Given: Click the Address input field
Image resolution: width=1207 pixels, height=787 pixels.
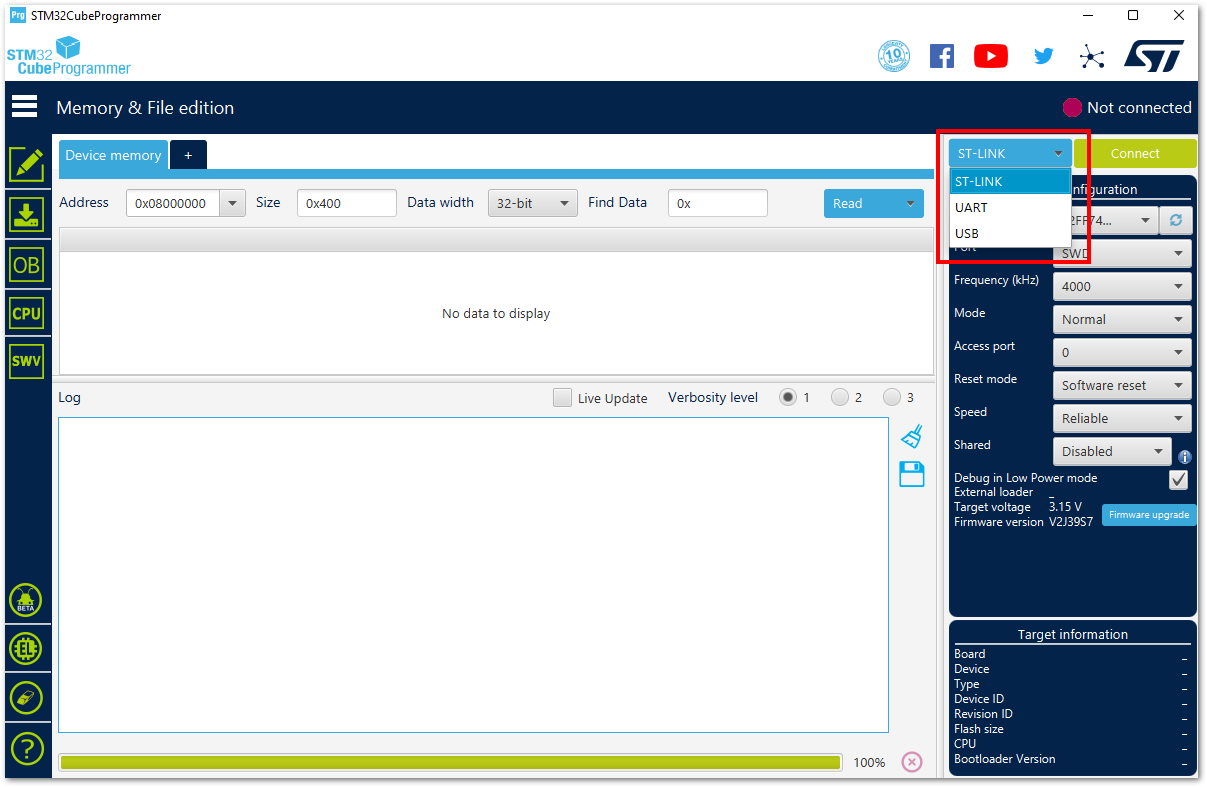Looking at the screenshot, I should (x=174, y=203).
